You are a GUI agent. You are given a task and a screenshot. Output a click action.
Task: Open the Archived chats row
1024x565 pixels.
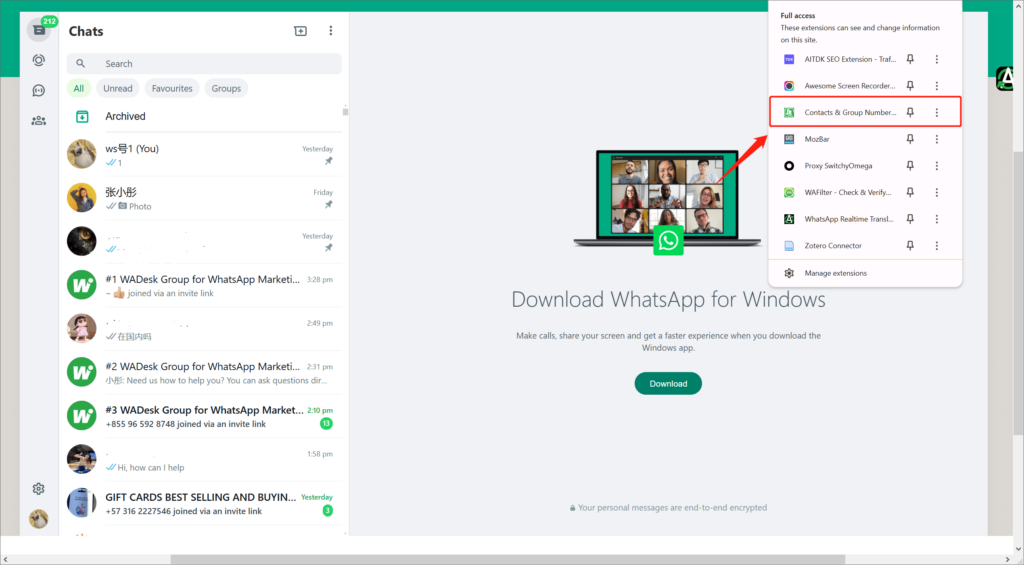[x=204, y=116]
